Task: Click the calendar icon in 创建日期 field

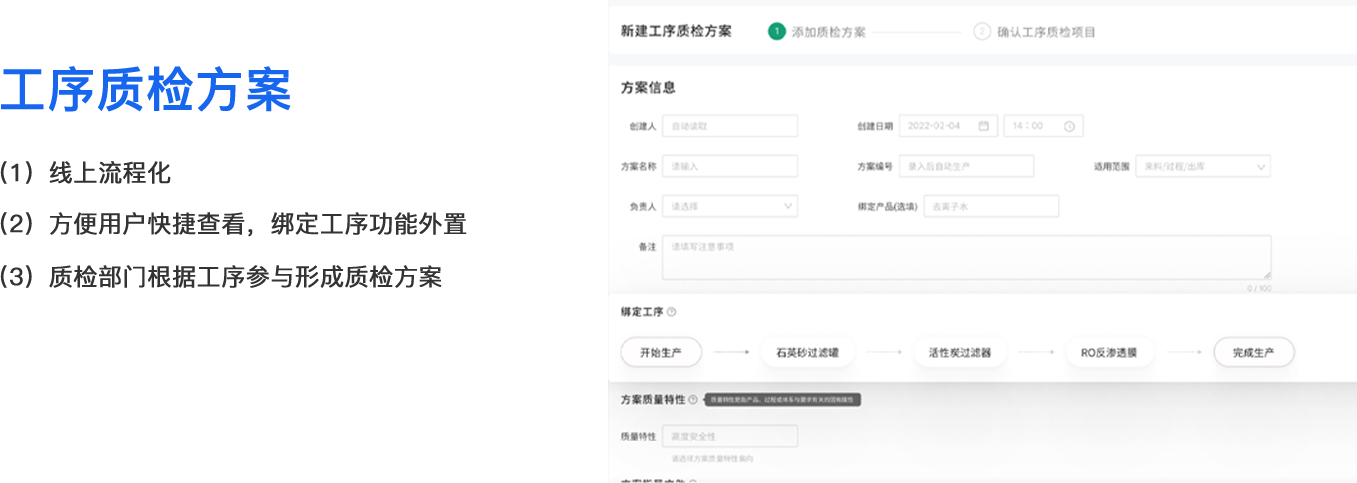Action: pos(983,126)
